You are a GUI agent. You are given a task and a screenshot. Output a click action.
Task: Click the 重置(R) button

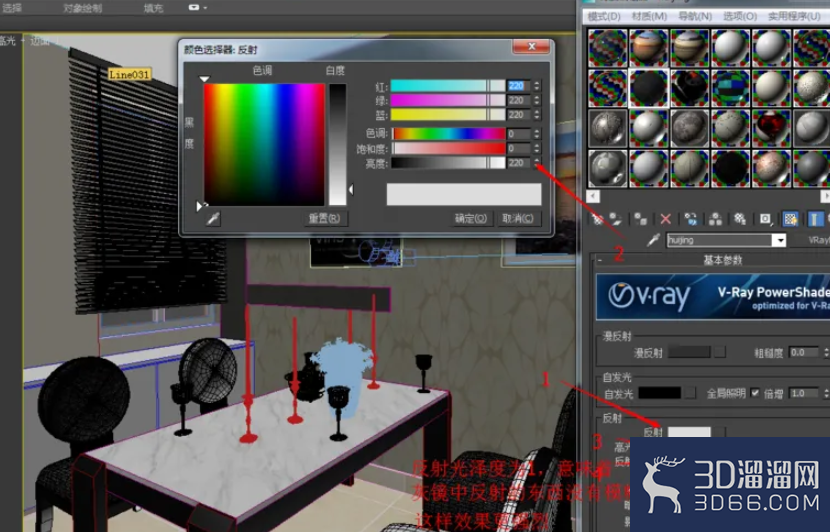pos(326,218)
